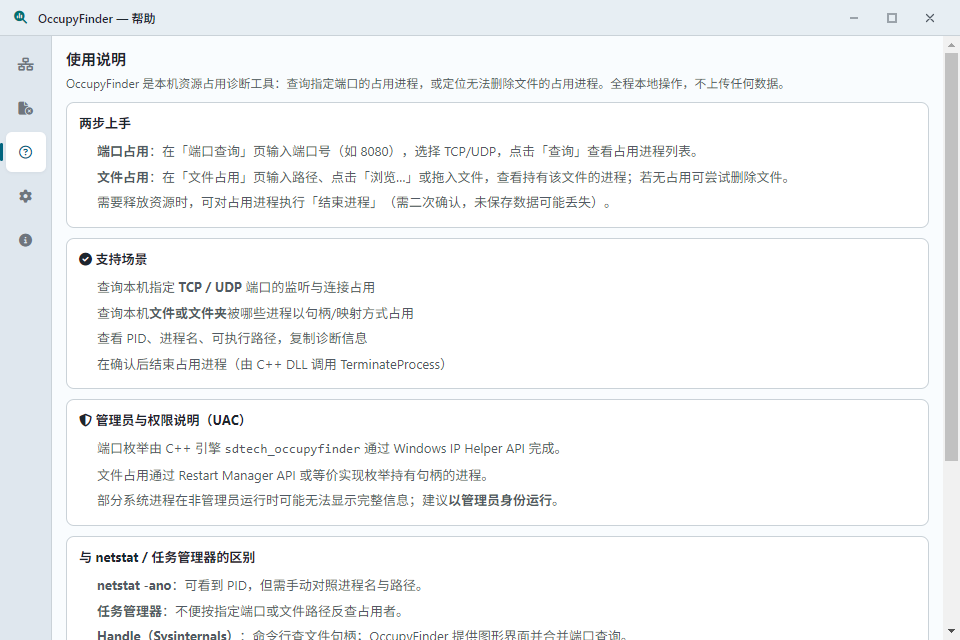This screenshot has height=640, width=960.
Task: Open settings gear in sidebar
Action: pos(26,196)
